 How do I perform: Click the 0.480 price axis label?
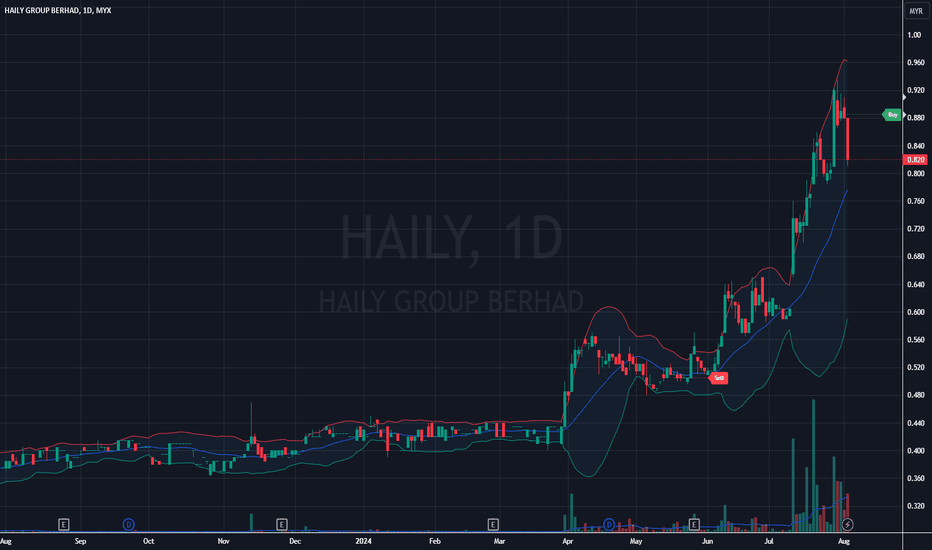[x=915, y=395]
